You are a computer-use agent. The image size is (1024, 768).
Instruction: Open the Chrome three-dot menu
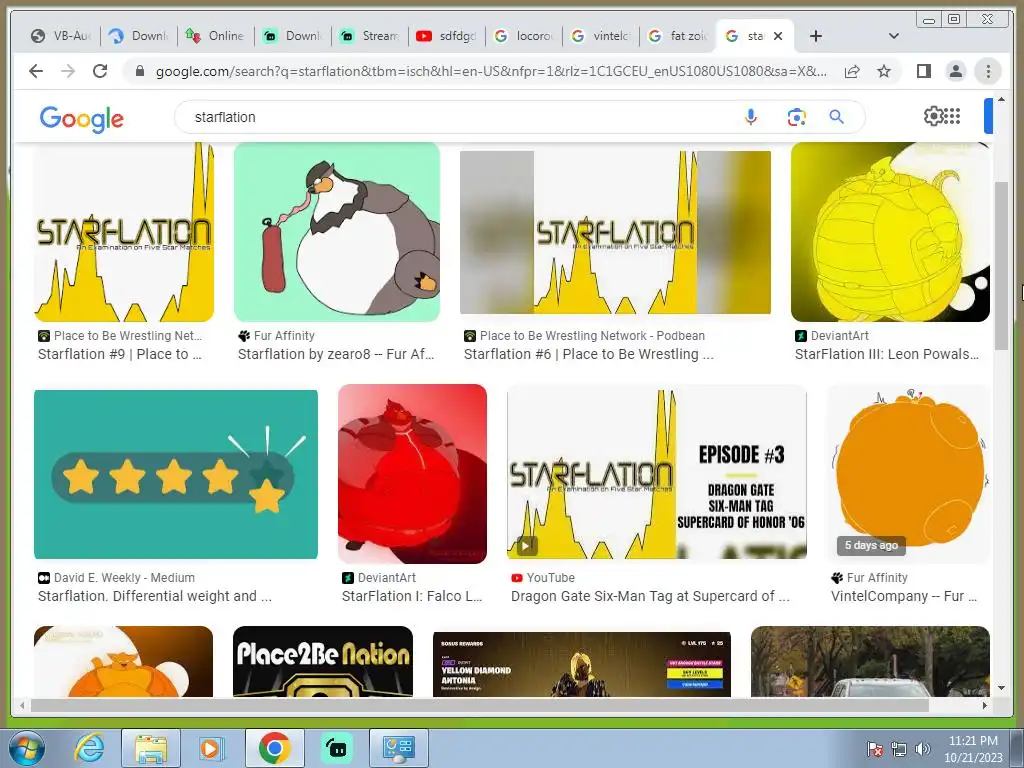click(988, 71)
